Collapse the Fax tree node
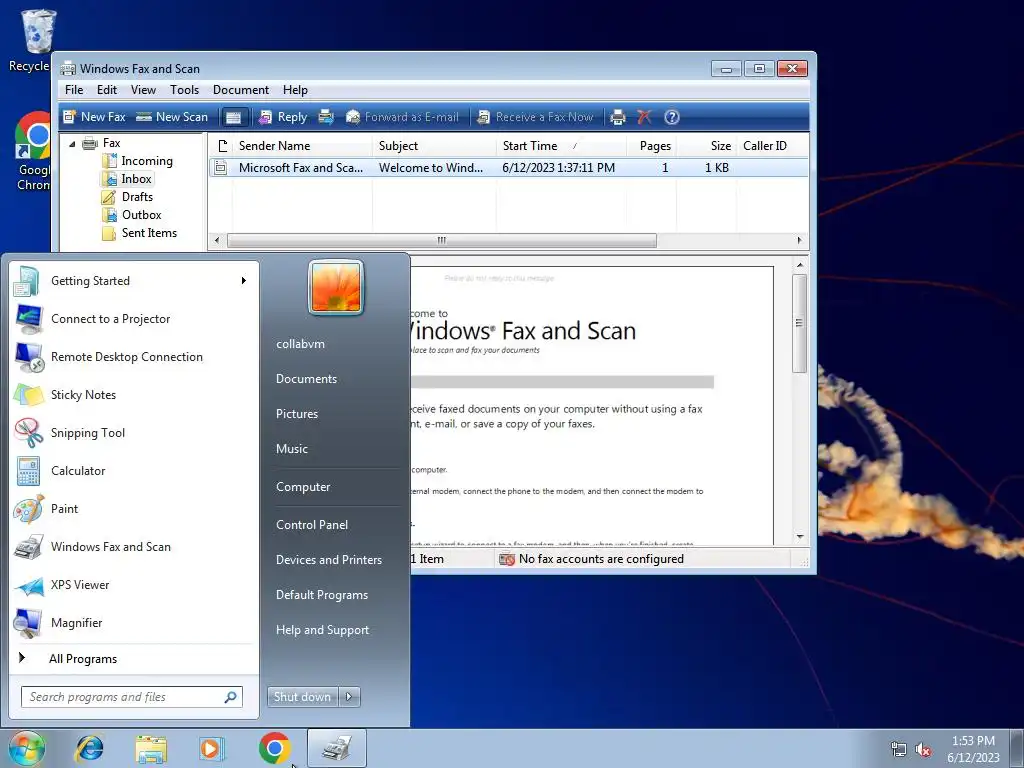Image resolution: width=1024 pixels, height=768 pixels. (x=72, y=144)
